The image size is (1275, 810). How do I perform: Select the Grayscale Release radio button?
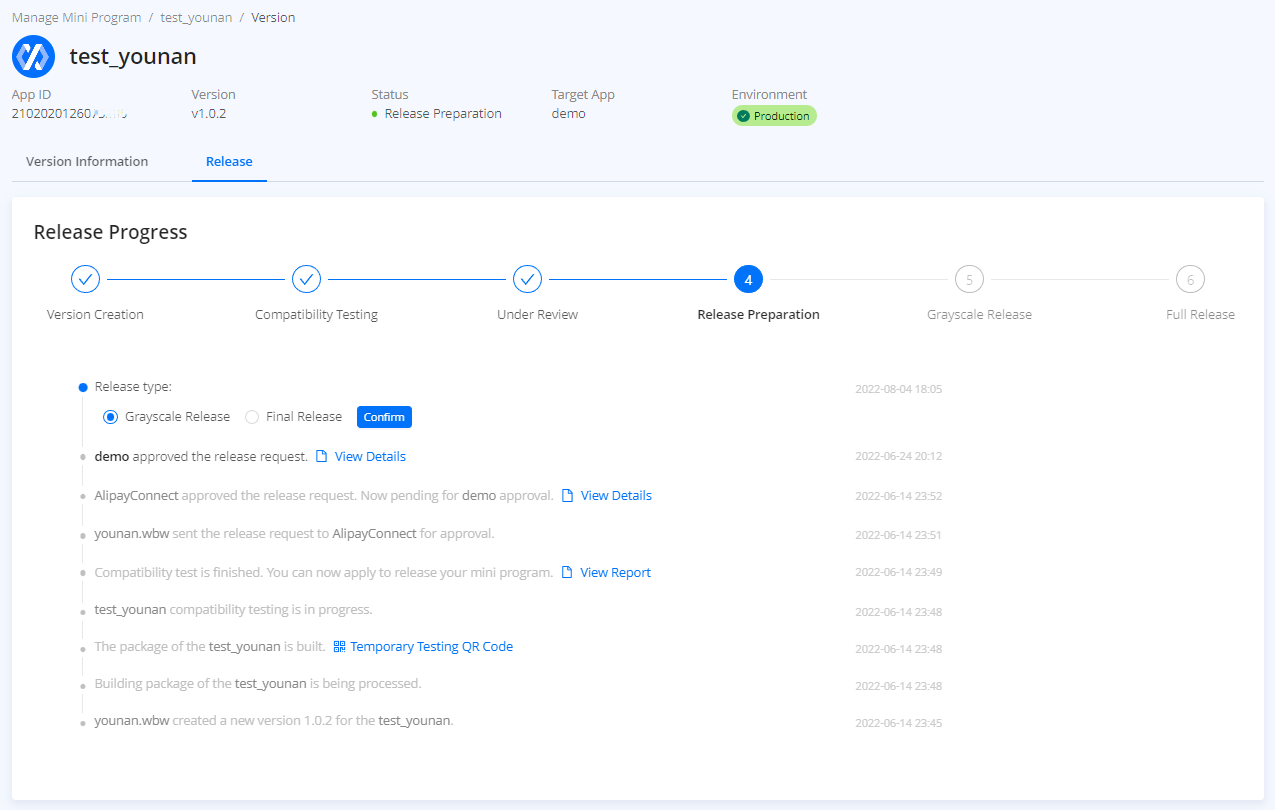pos(111,417)
